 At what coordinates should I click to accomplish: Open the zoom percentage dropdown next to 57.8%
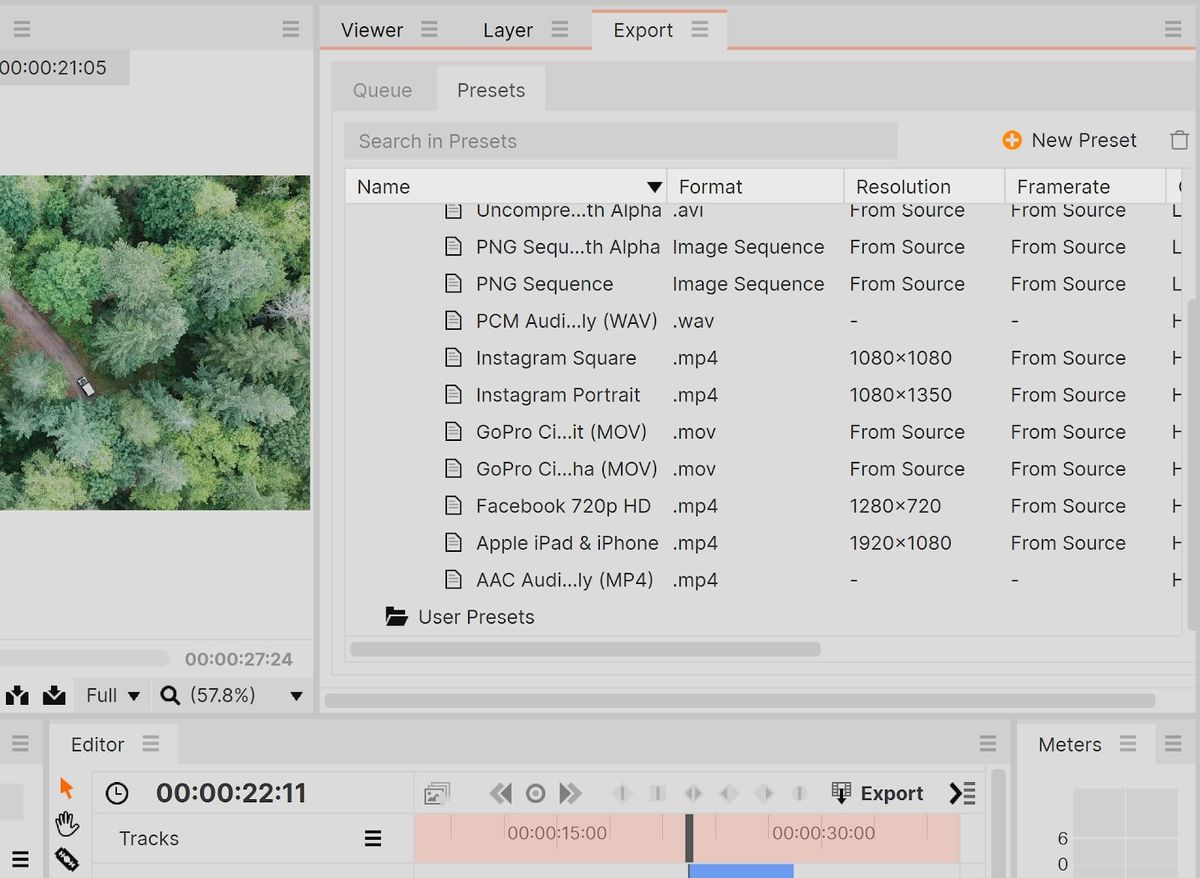pos(294,694)
